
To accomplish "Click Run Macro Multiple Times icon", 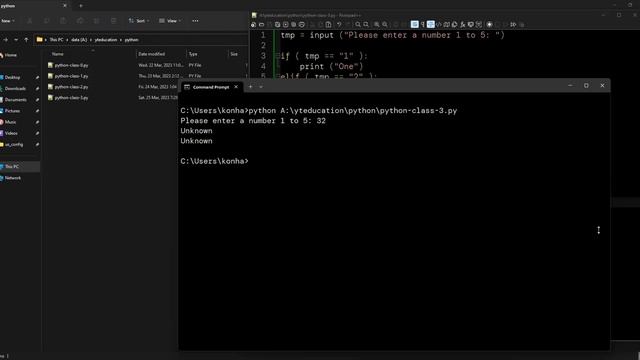I will click(x=513, y=24).
